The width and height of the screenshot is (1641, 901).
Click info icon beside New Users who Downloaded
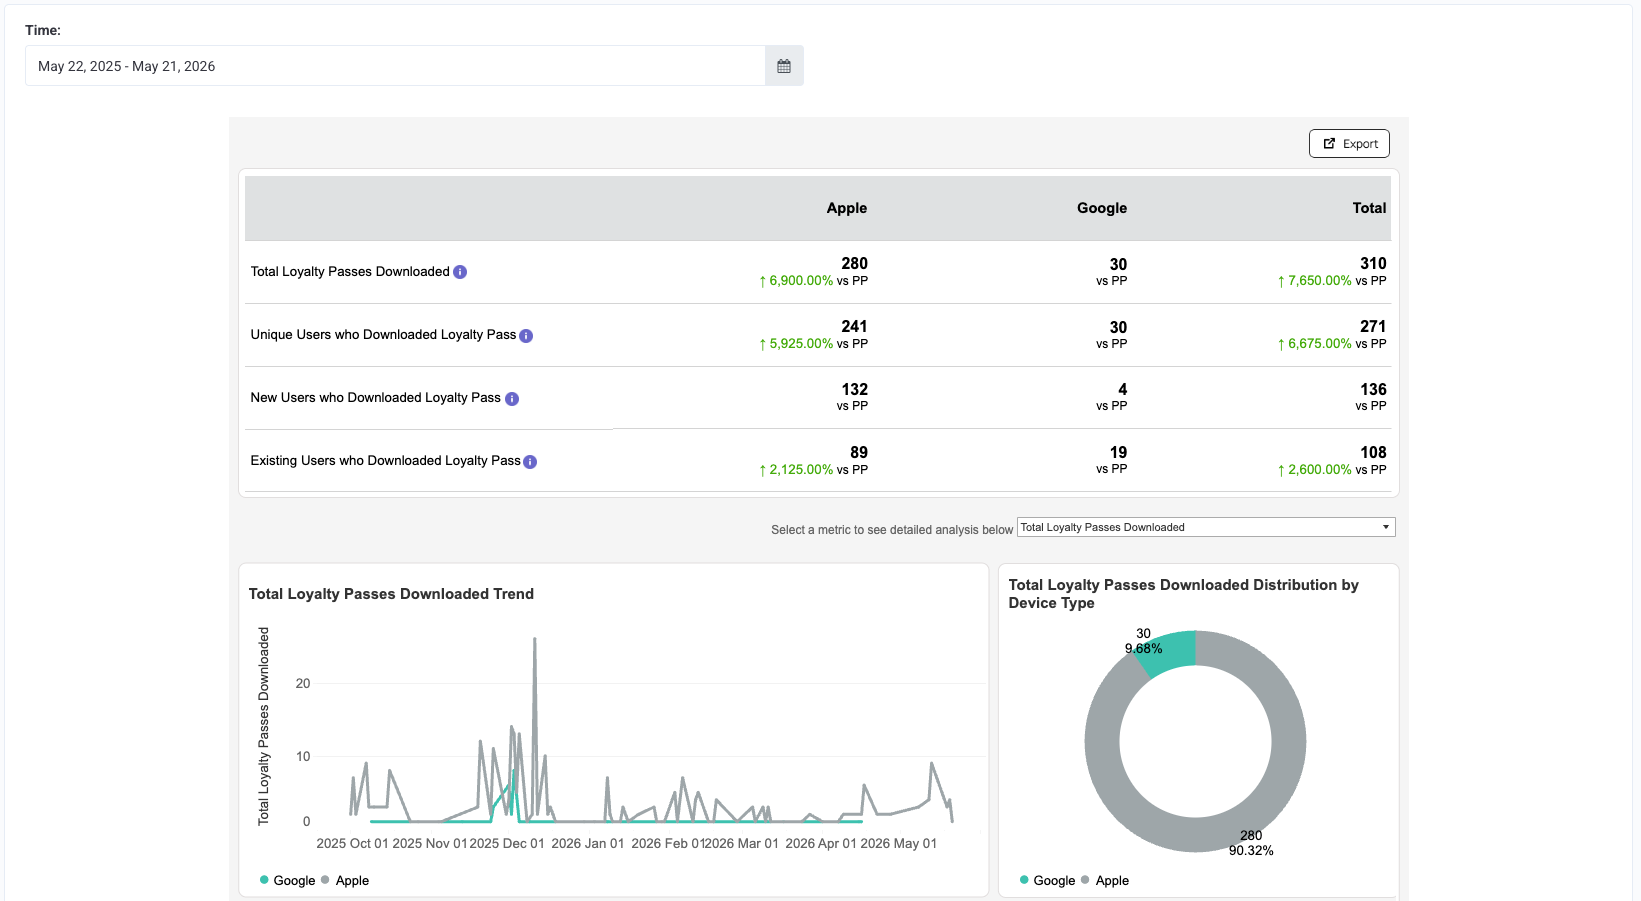click(512, 399)
